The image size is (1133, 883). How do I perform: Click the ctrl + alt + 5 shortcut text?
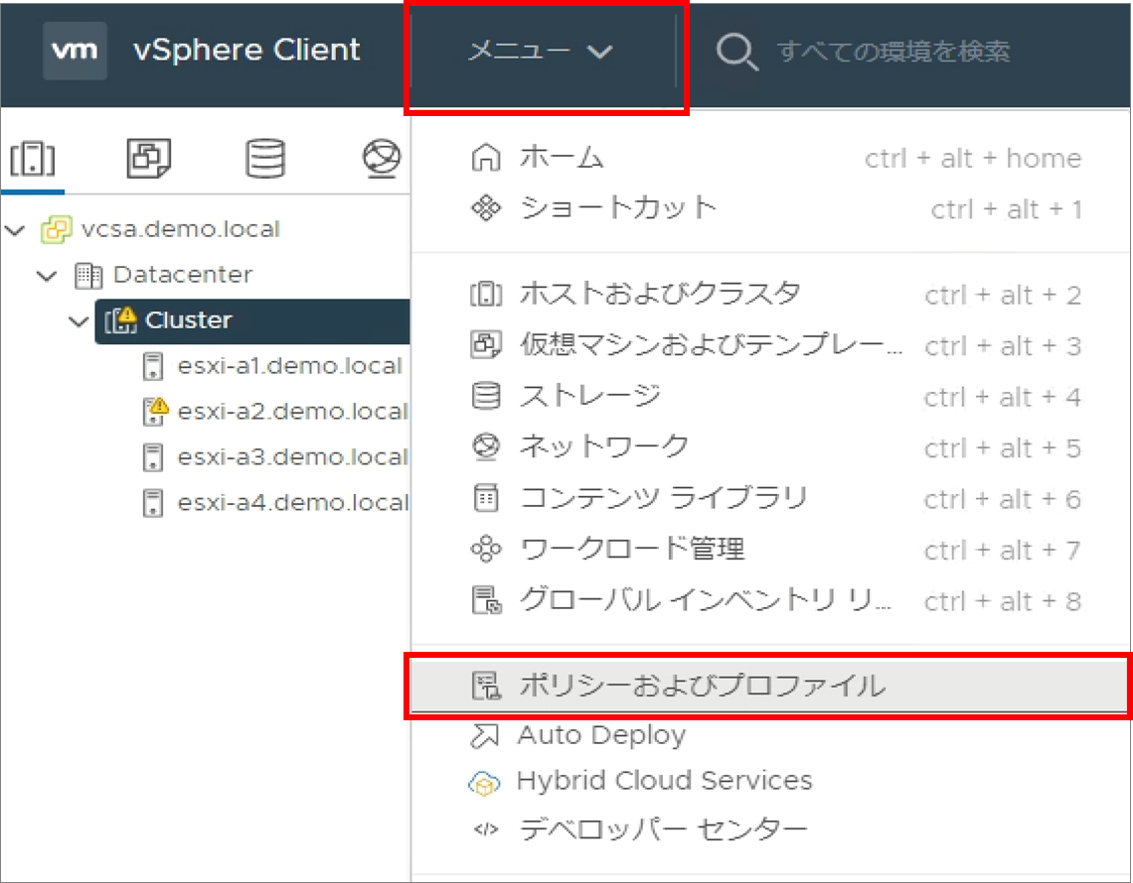click(1002, 448)
